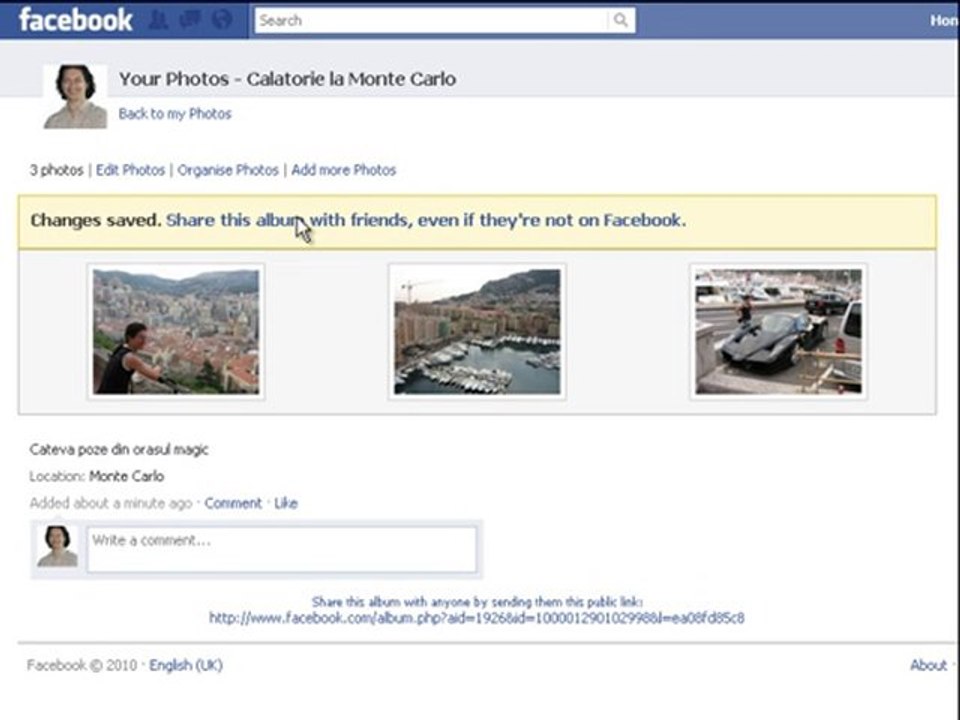Open the profile picture beside the album title
Viewport: 960px width, 720px height.
click(75, 96)
